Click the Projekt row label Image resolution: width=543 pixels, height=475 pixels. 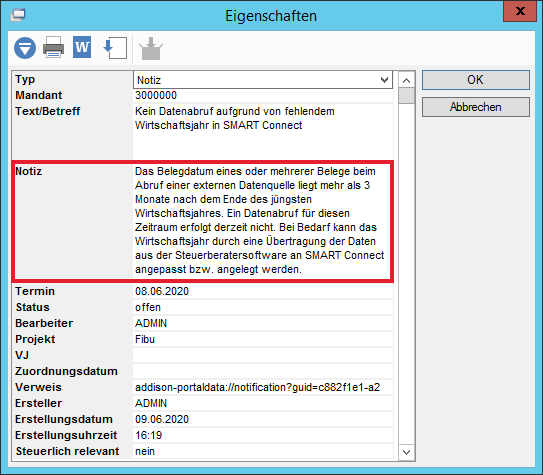point(35,339)
